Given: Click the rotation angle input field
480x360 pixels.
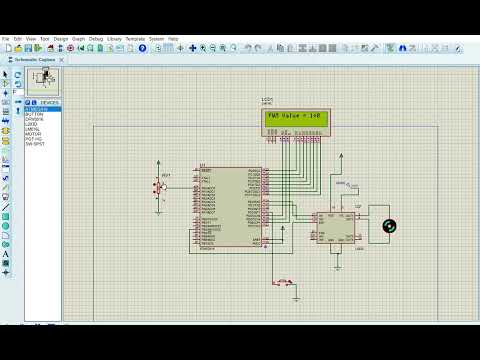Looking at the screenshot, I should tap(18, 92).
